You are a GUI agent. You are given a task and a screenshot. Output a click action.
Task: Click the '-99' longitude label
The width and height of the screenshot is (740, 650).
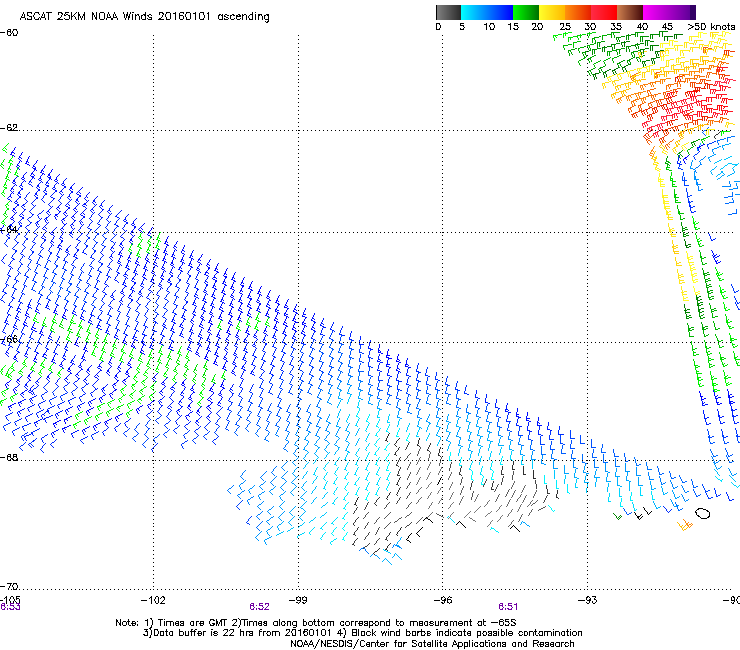point(298,600)
